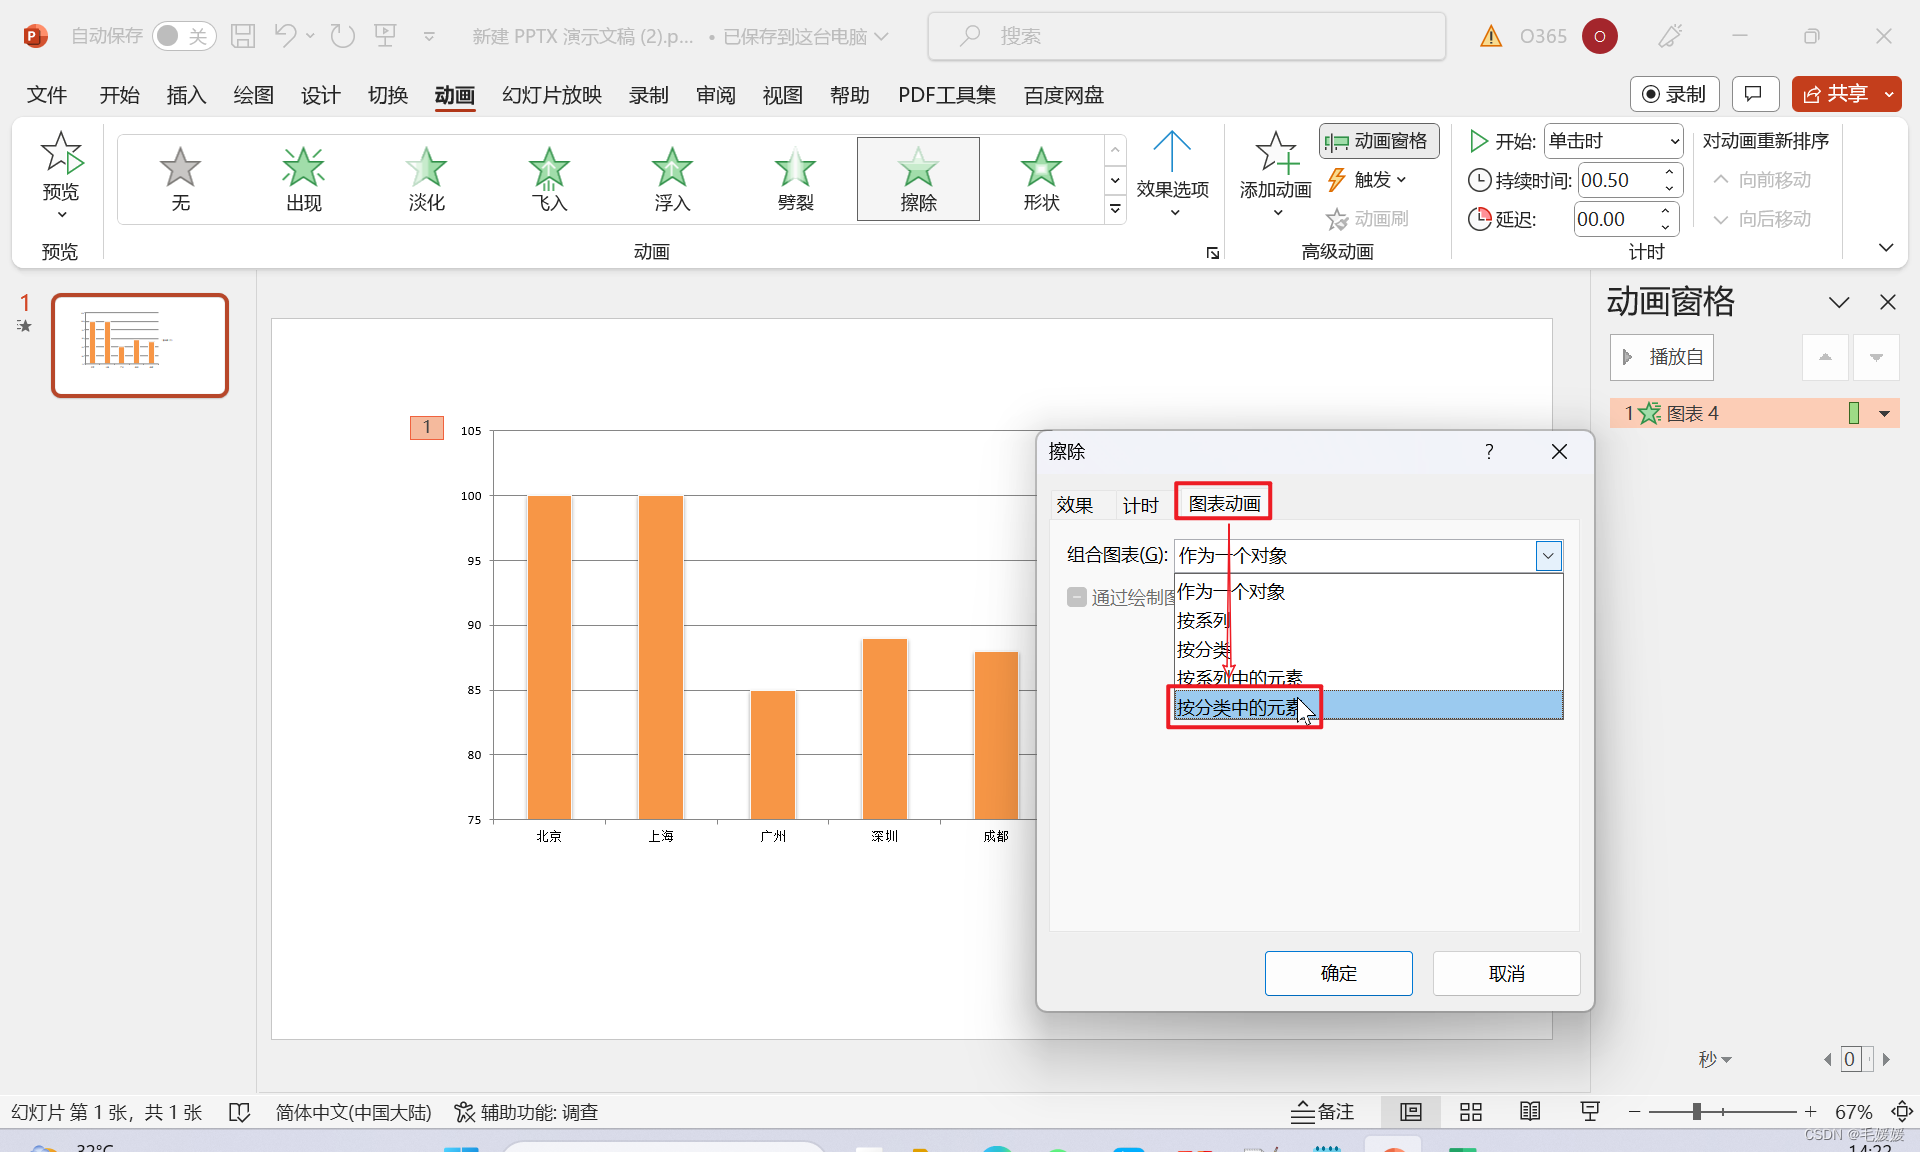
Task: Click the 帮助 help icon in dialog
Action: pyautogui.click(x=1488, y=450)
